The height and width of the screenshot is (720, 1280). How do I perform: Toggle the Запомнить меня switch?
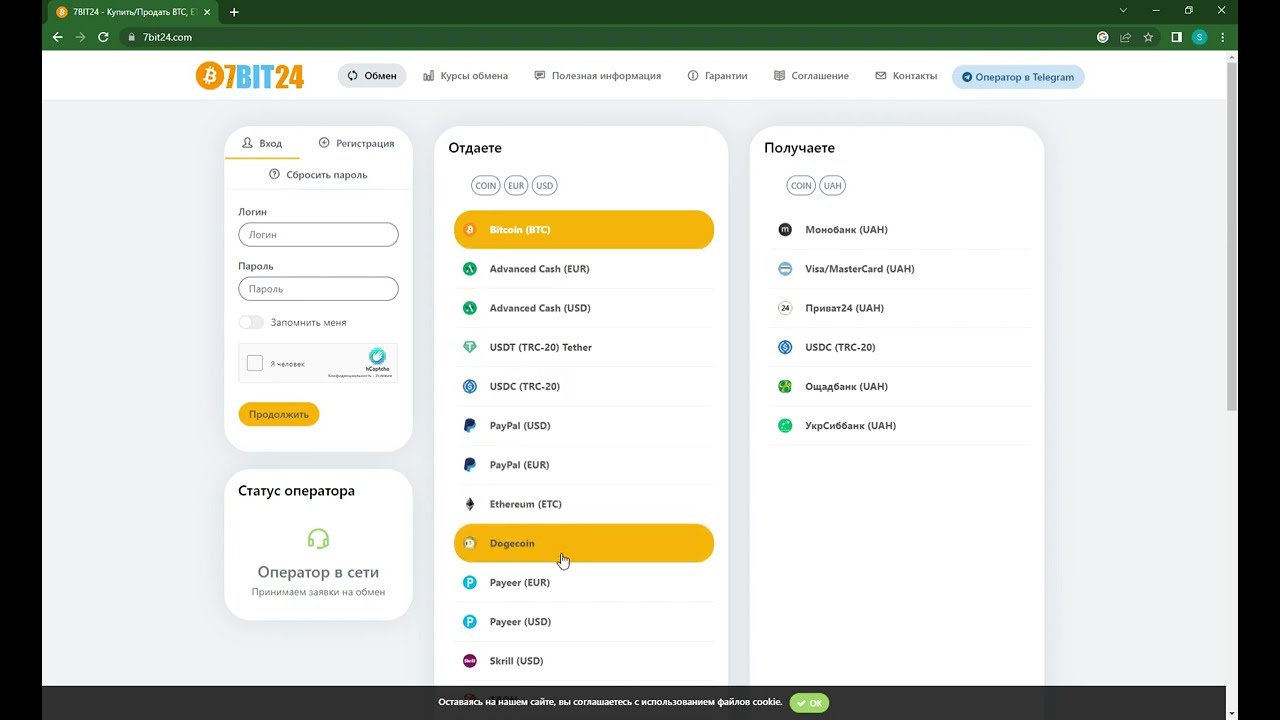tap(251, 322)
